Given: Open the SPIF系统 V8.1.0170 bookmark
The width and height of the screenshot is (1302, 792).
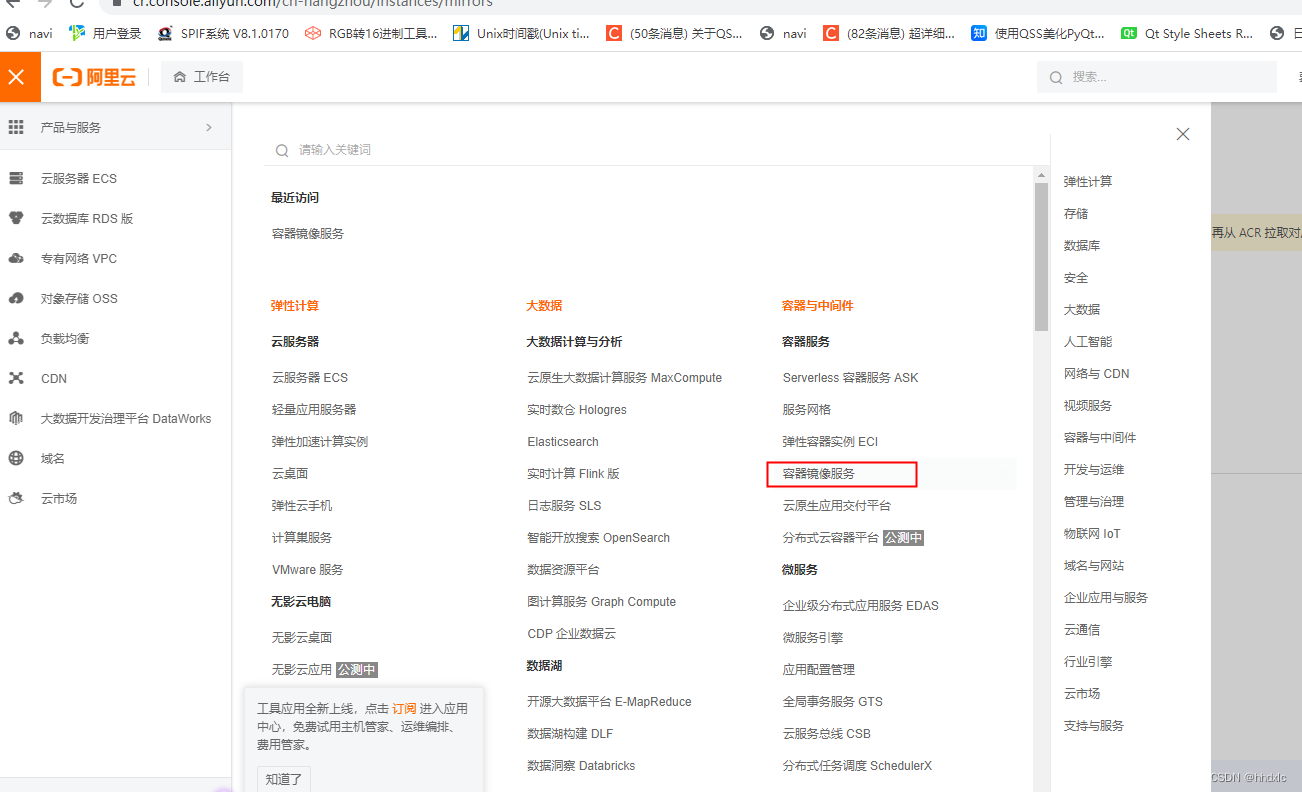Looking at the screenshot, I should click(223, 33).
